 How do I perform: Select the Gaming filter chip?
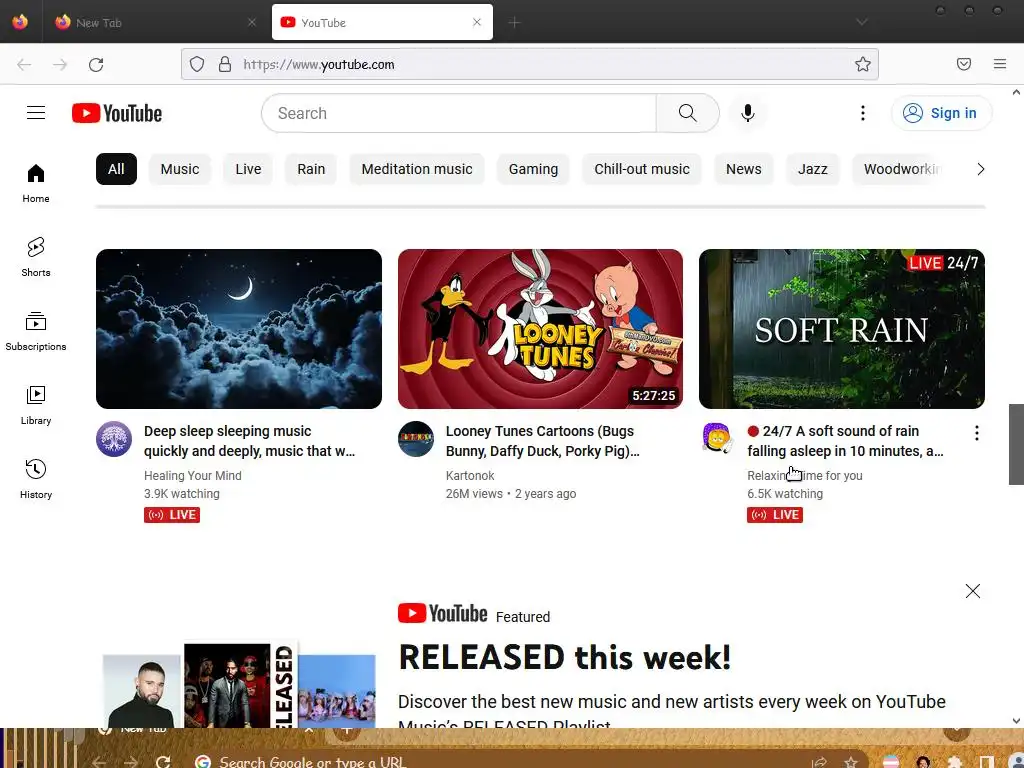coord(533,169)
